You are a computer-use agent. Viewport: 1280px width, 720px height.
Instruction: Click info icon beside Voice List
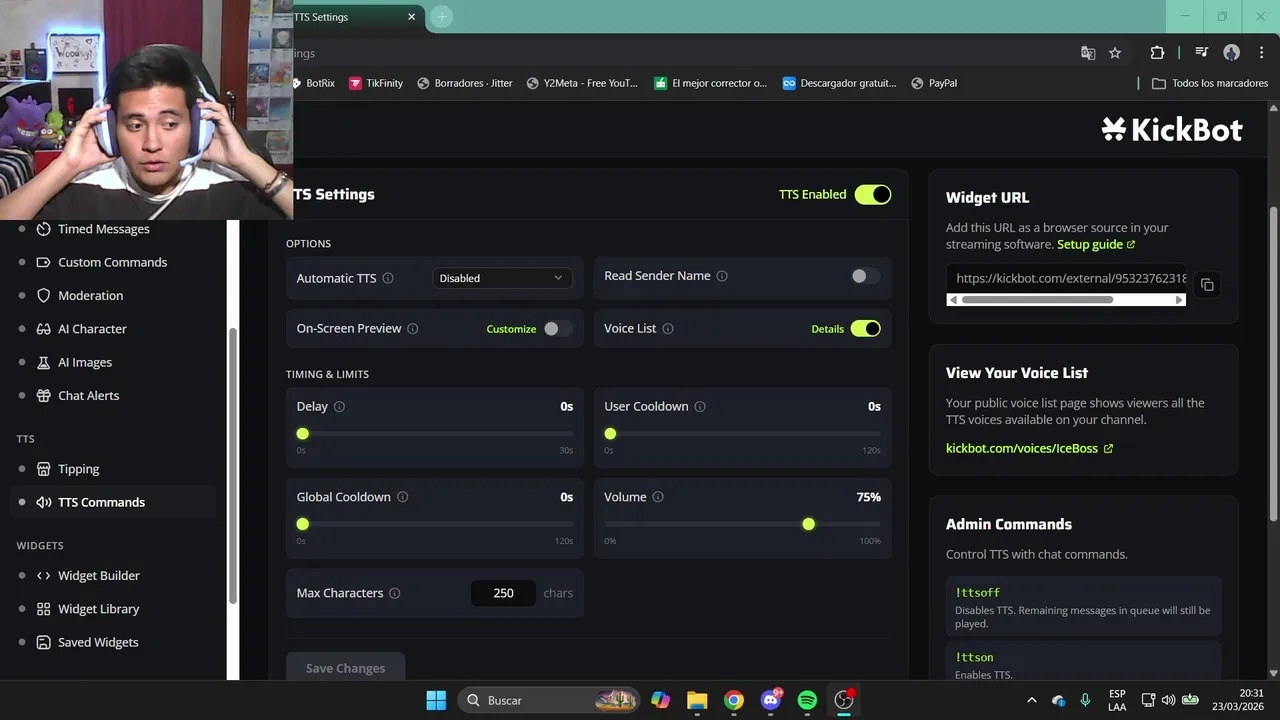[668, 329]
